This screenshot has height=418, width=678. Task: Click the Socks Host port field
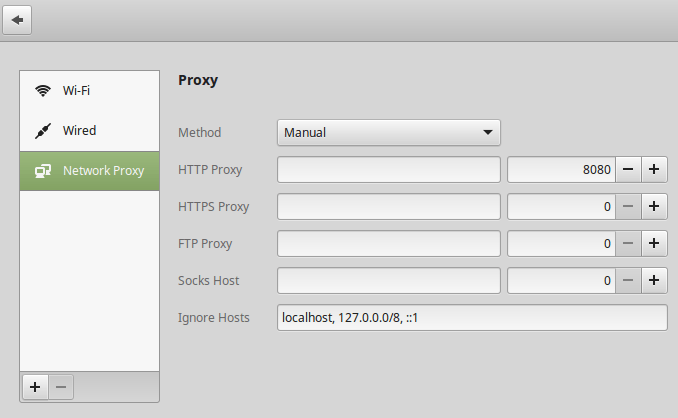561,281
